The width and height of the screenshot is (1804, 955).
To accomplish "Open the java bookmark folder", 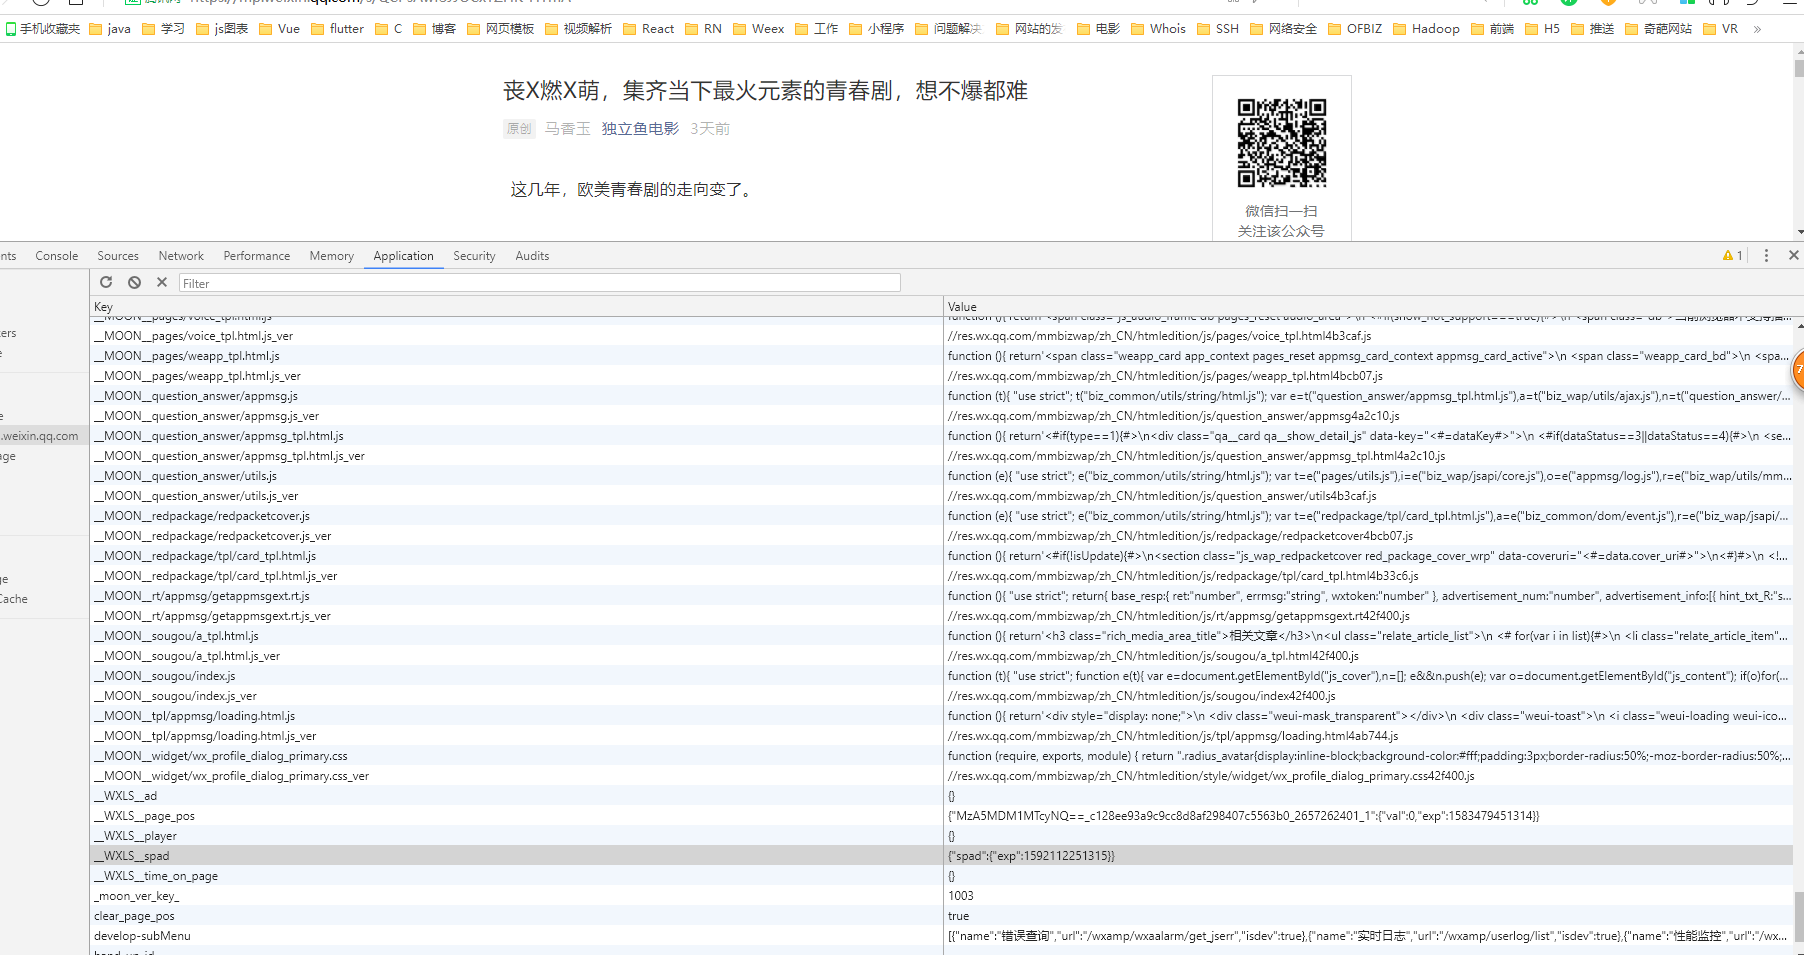I will point(110,29).
